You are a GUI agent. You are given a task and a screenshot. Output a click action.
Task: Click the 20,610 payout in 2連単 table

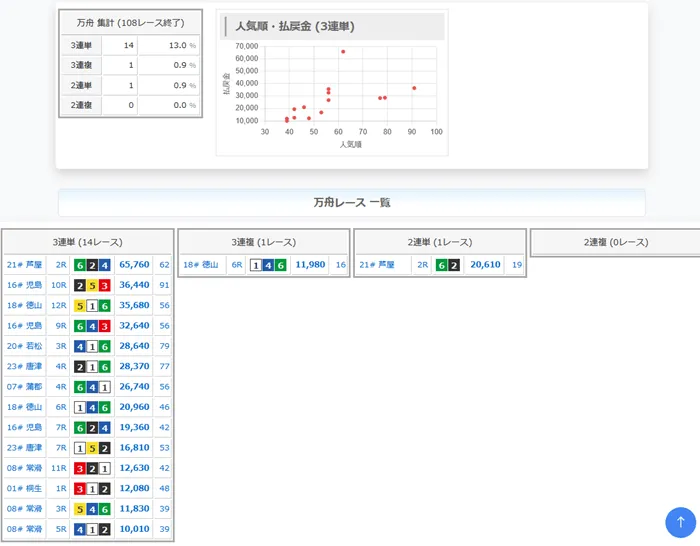pyautogui.click(x=485, y=265)
